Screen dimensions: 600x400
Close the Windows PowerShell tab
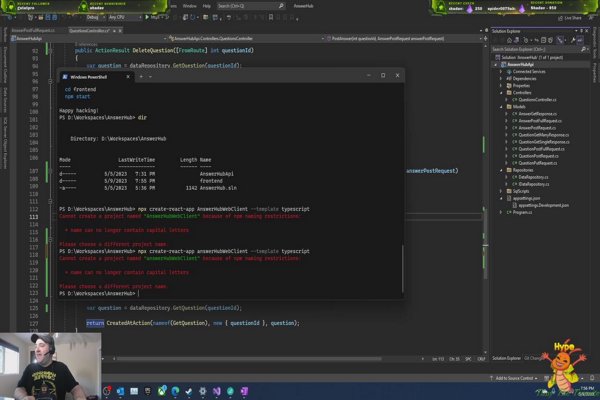click(x=128, y=77)
